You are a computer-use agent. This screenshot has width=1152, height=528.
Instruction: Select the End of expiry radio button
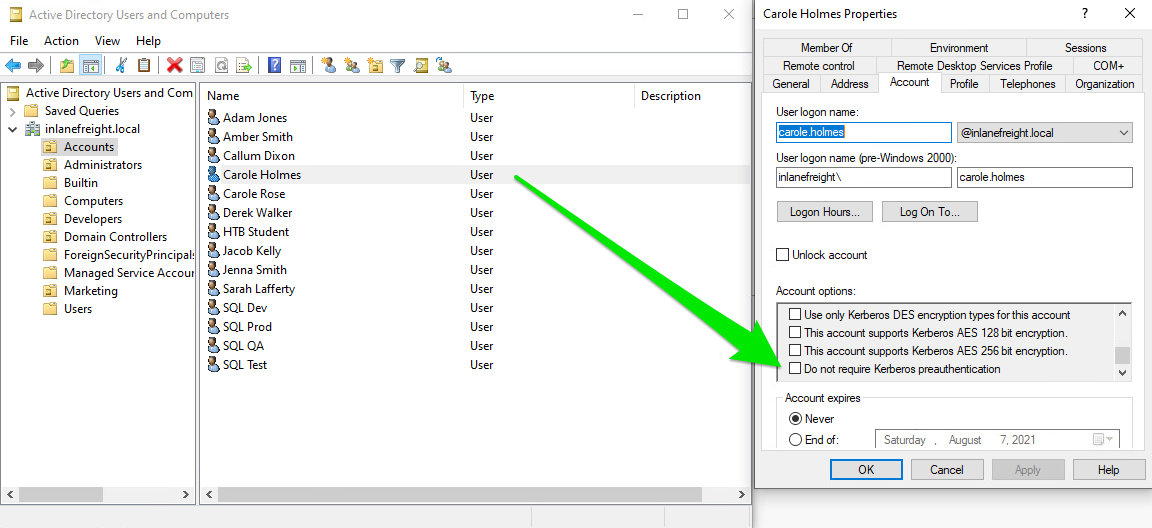pos(795,439)
